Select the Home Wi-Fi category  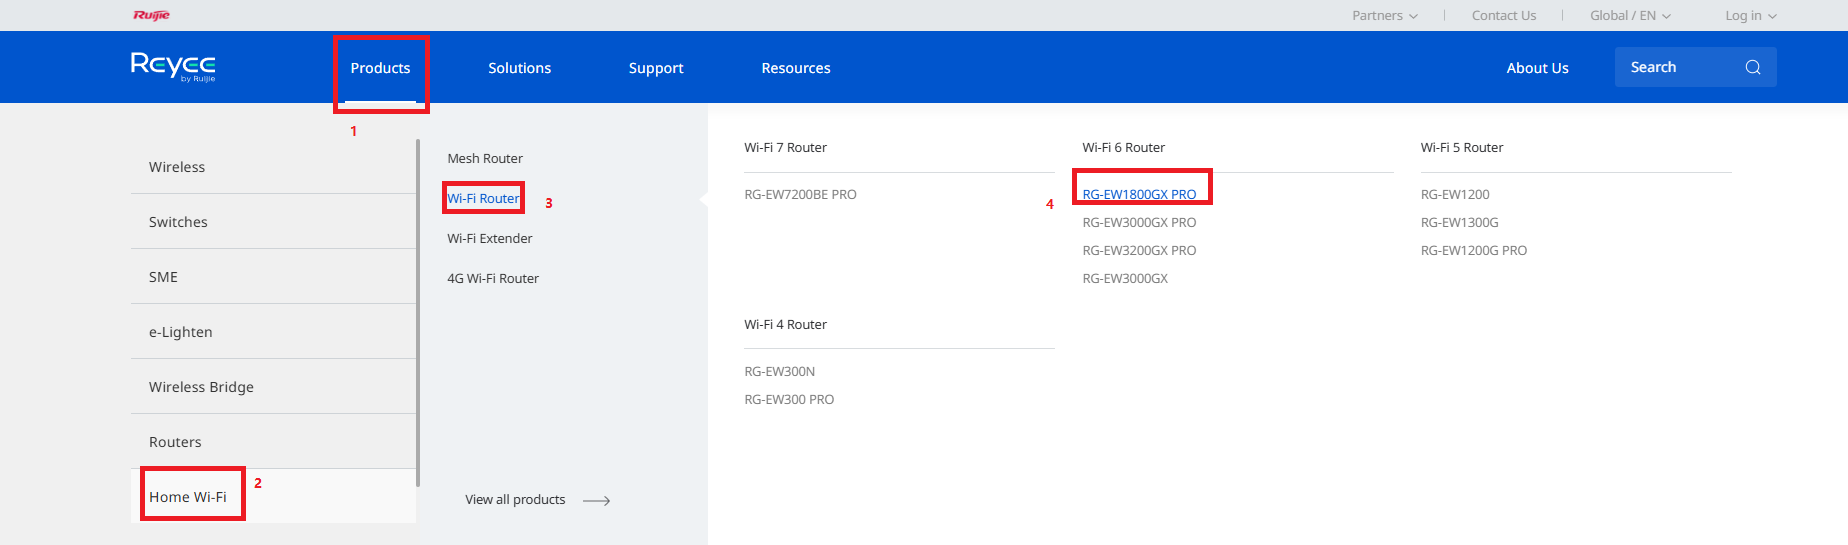pyautogui.click(x=273, y=497)
